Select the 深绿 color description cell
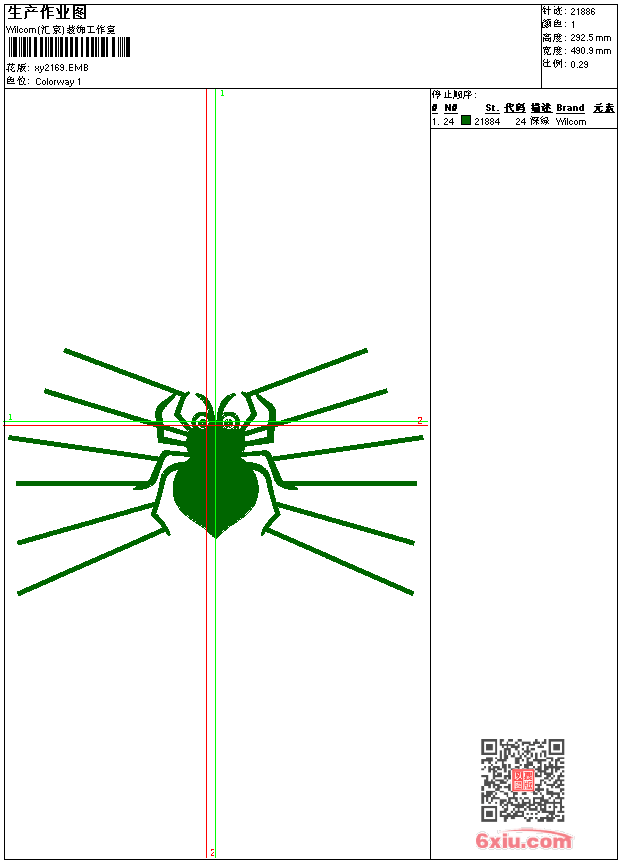This screenshot has height=860, width=620. pos(539,121)
